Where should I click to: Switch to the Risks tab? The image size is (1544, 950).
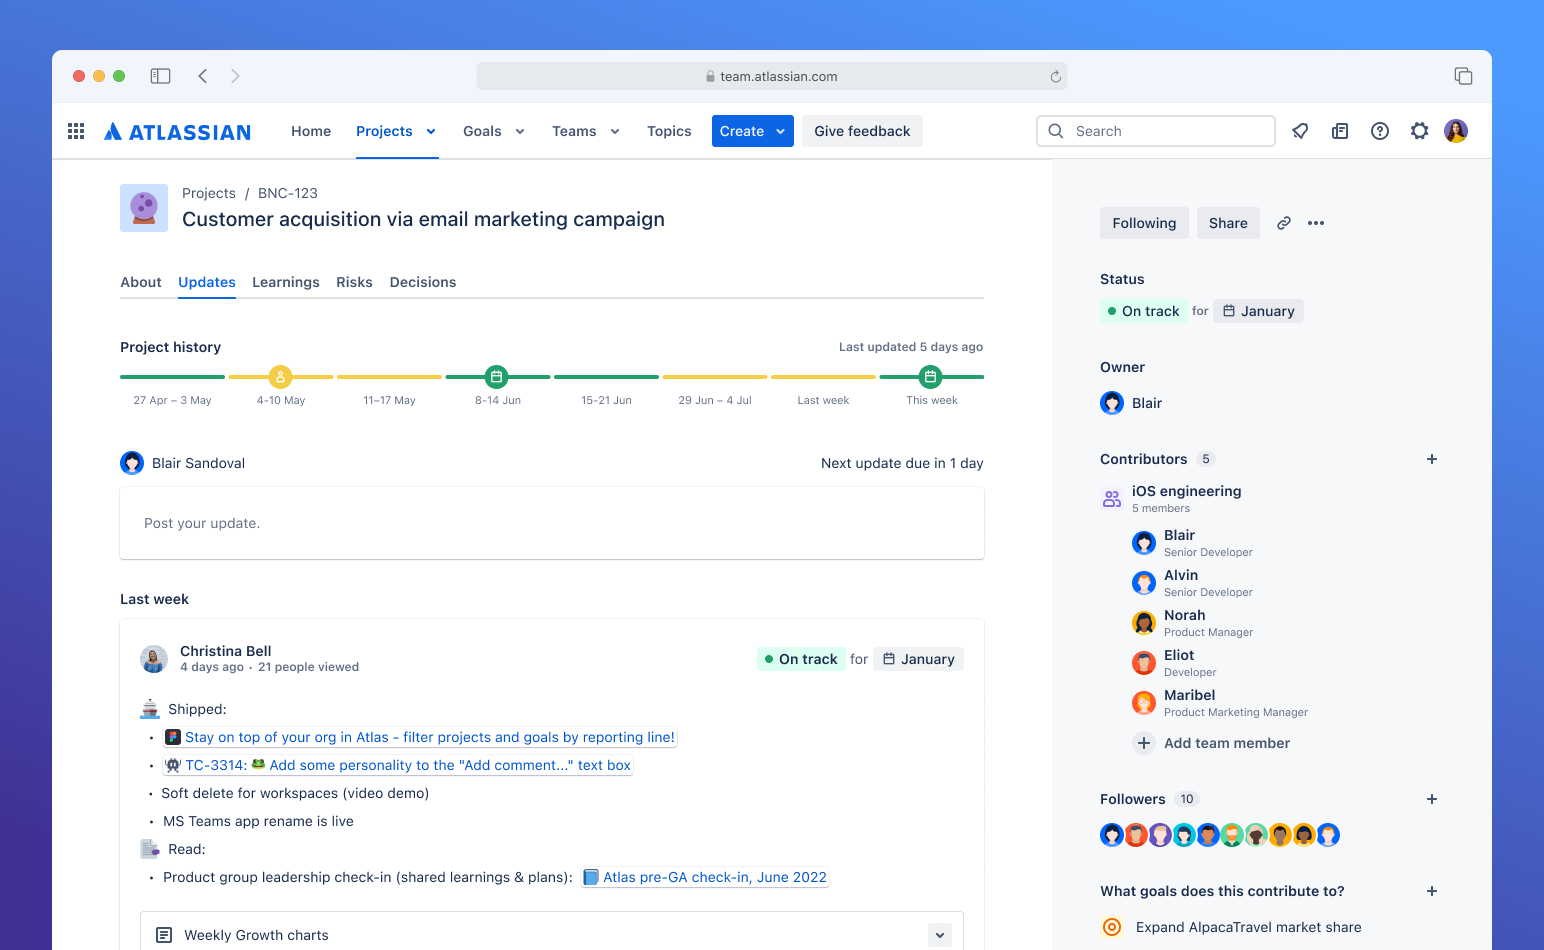coord(354,282)
